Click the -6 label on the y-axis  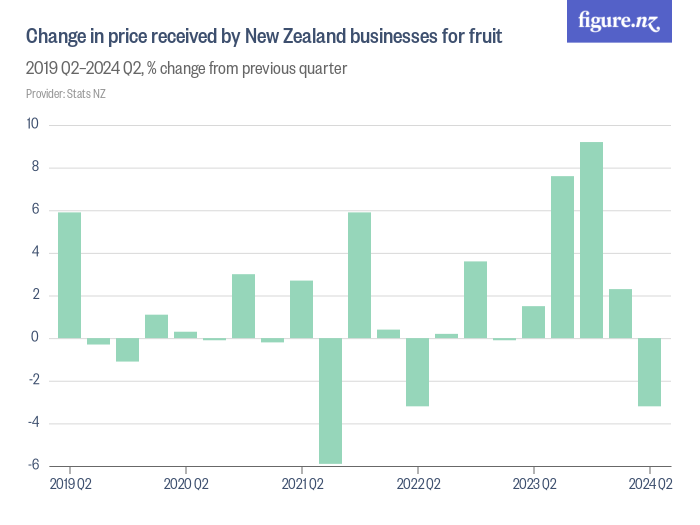click(33, 465)
